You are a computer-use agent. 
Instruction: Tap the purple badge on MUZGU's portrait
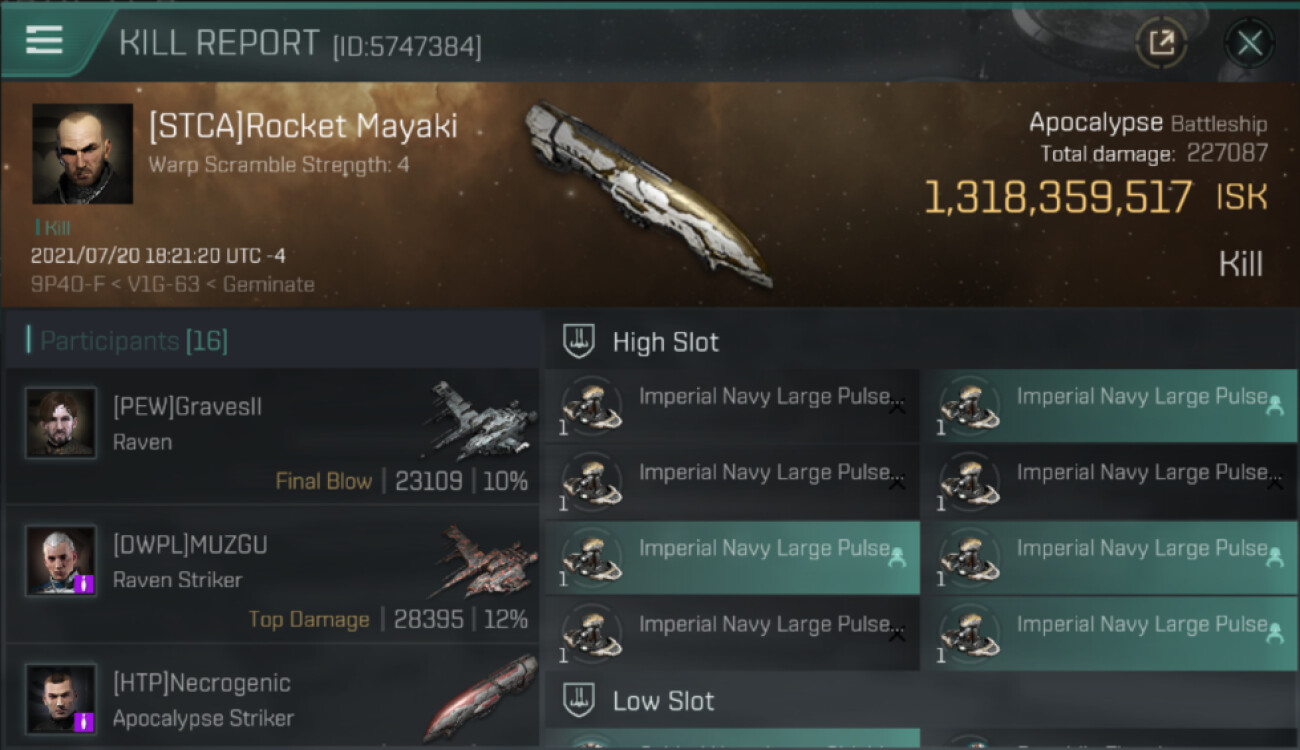tap(84, 583)
